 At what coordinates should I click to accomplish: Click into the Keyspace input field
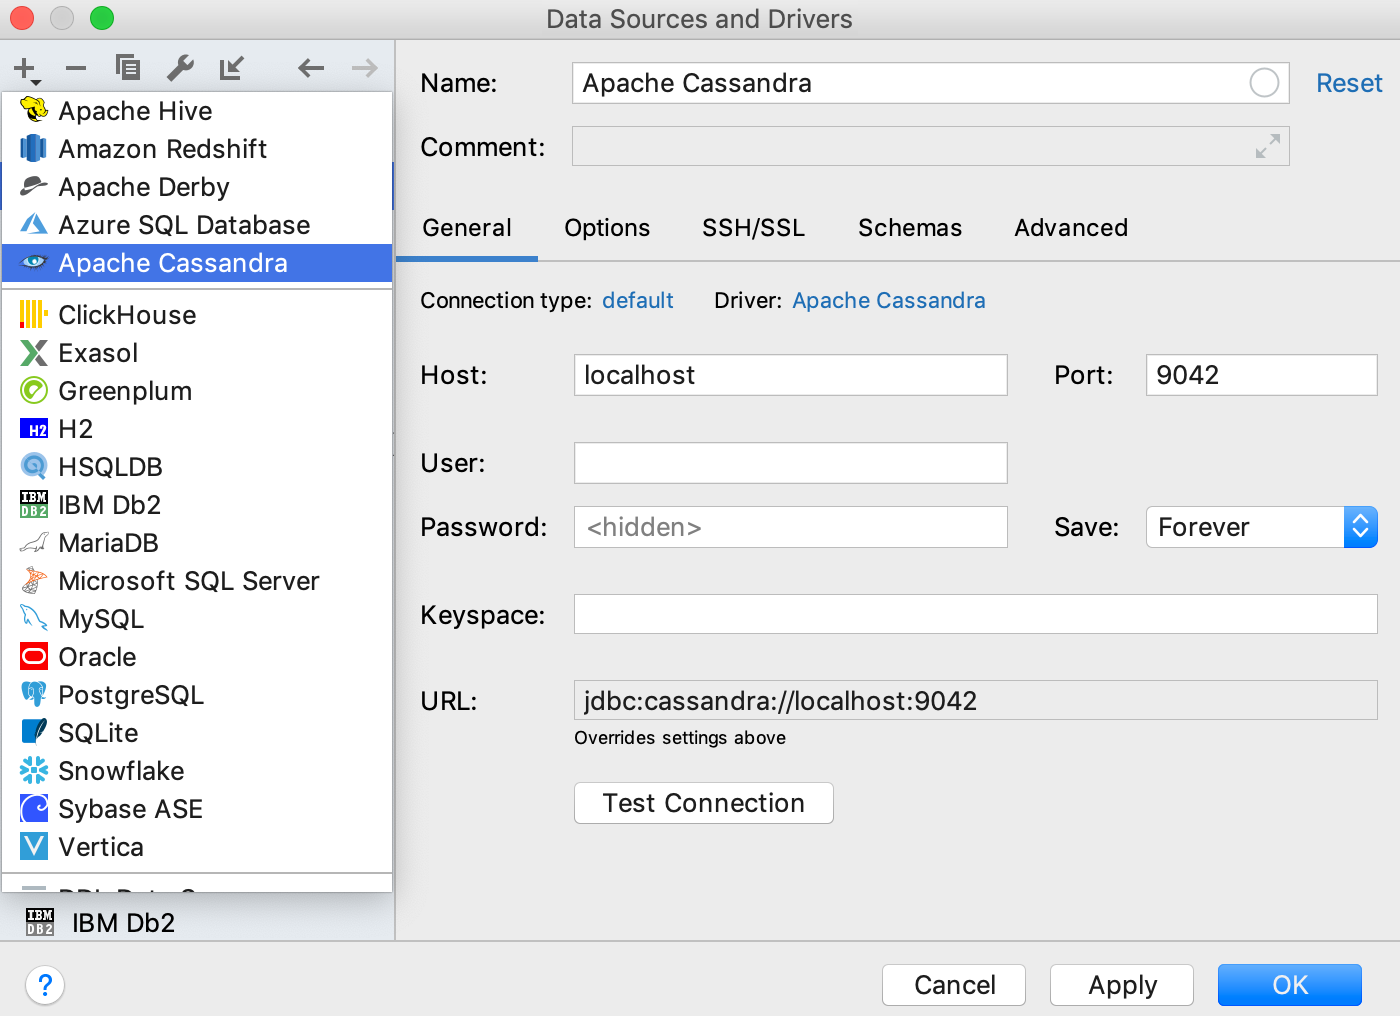click(x=976, y=614)
